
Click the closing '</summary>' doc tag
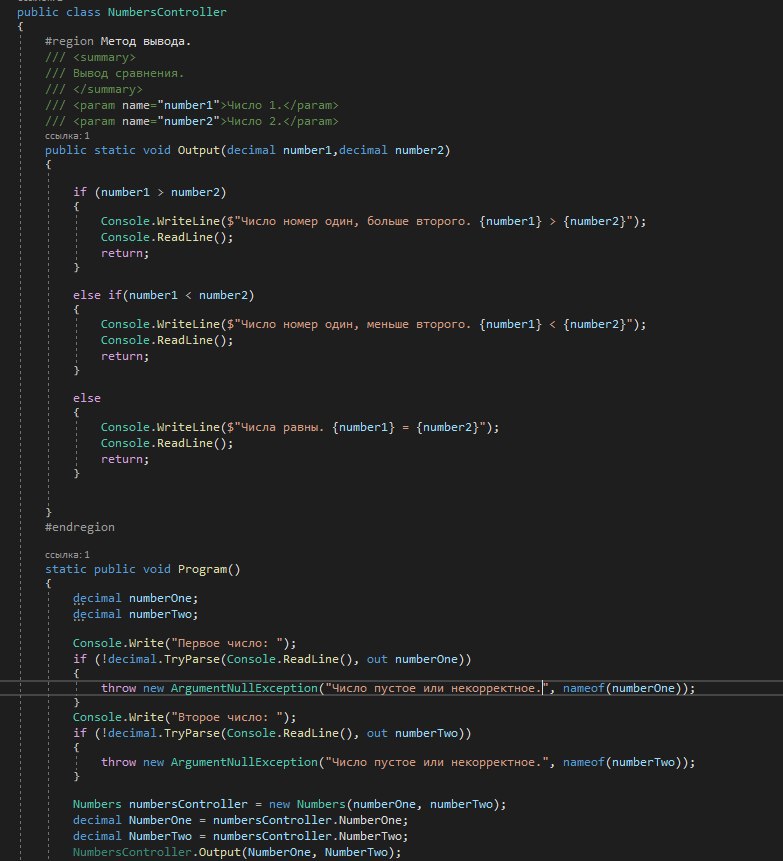(x=108, y=89)
